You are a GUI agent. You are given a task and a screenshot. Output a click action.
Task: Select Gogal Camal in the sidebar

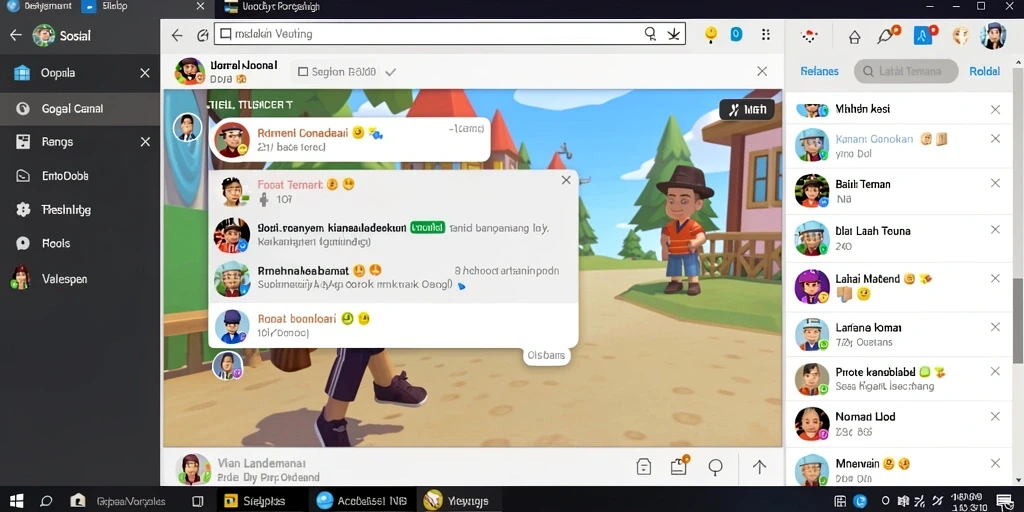pos(80,108)
